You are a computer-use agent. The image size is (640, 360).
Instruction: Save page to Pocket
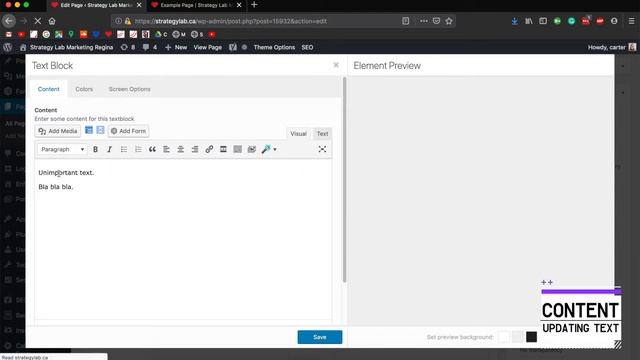click(436, 21)
